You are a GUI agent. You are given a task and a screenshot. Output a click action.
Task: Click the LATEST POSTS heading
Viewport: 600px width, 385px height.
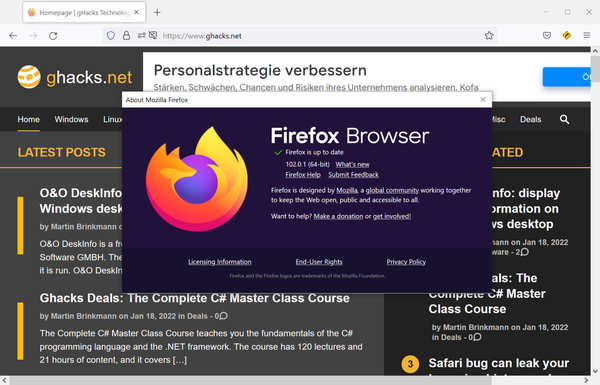(x=61, y=152)
